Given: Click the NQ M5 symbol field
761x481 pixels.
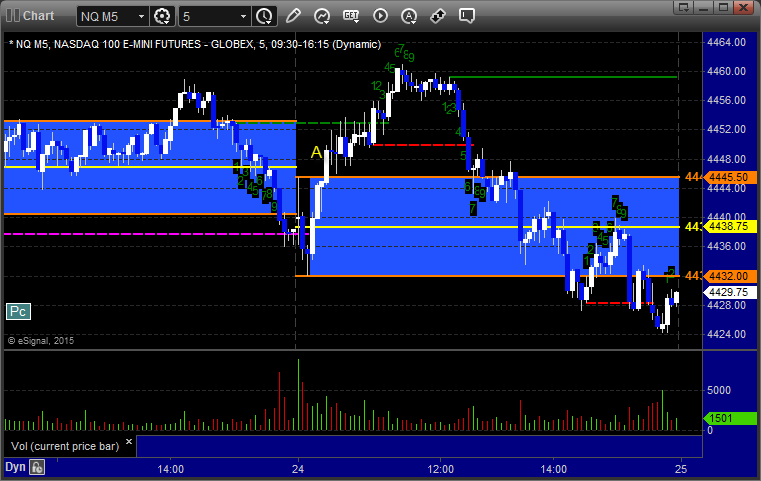Looking at the screenshot, I should pyautogui.click(x=113, y=17).
